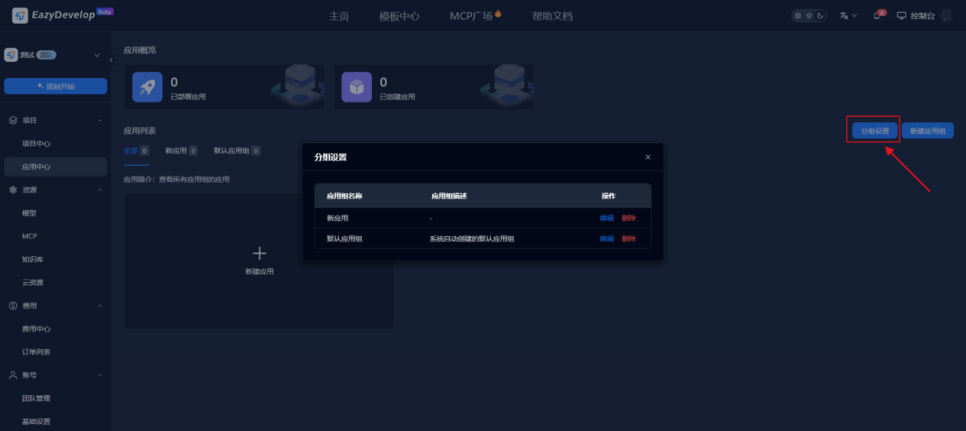
Task: Select the 全部 tab
Action: tap(136, 150)
